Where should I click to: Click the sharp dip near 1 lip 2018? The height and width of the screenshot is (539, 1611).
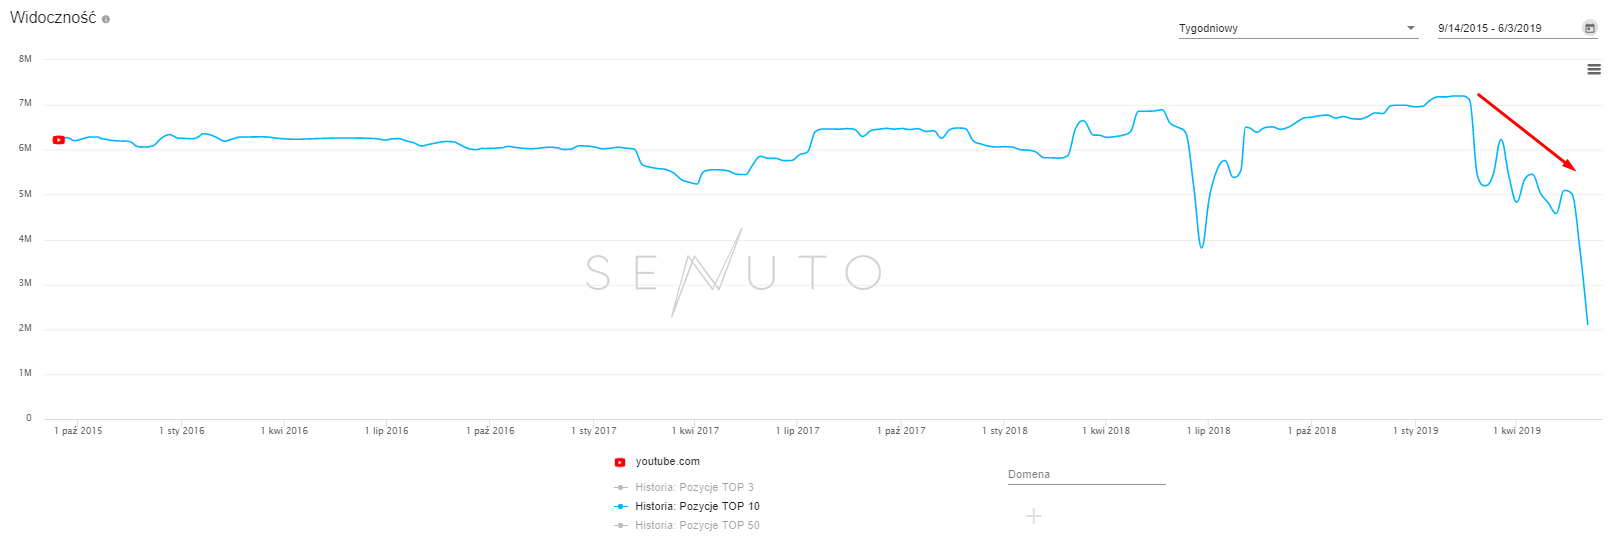(1201, 246)
